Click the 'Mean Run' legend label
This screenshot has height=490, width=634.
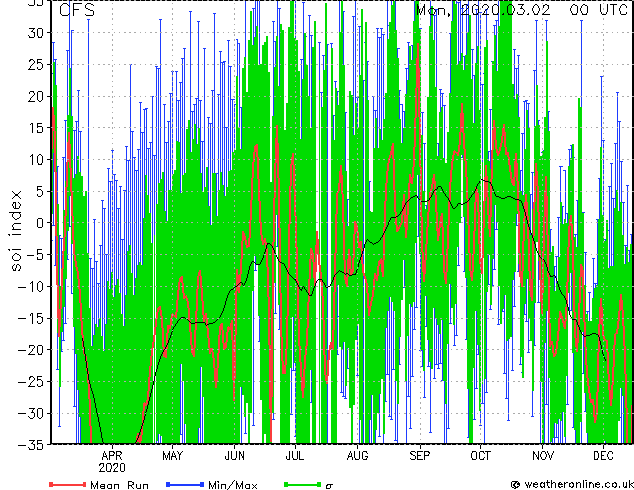pyautogui.click(x=119, y=485)
